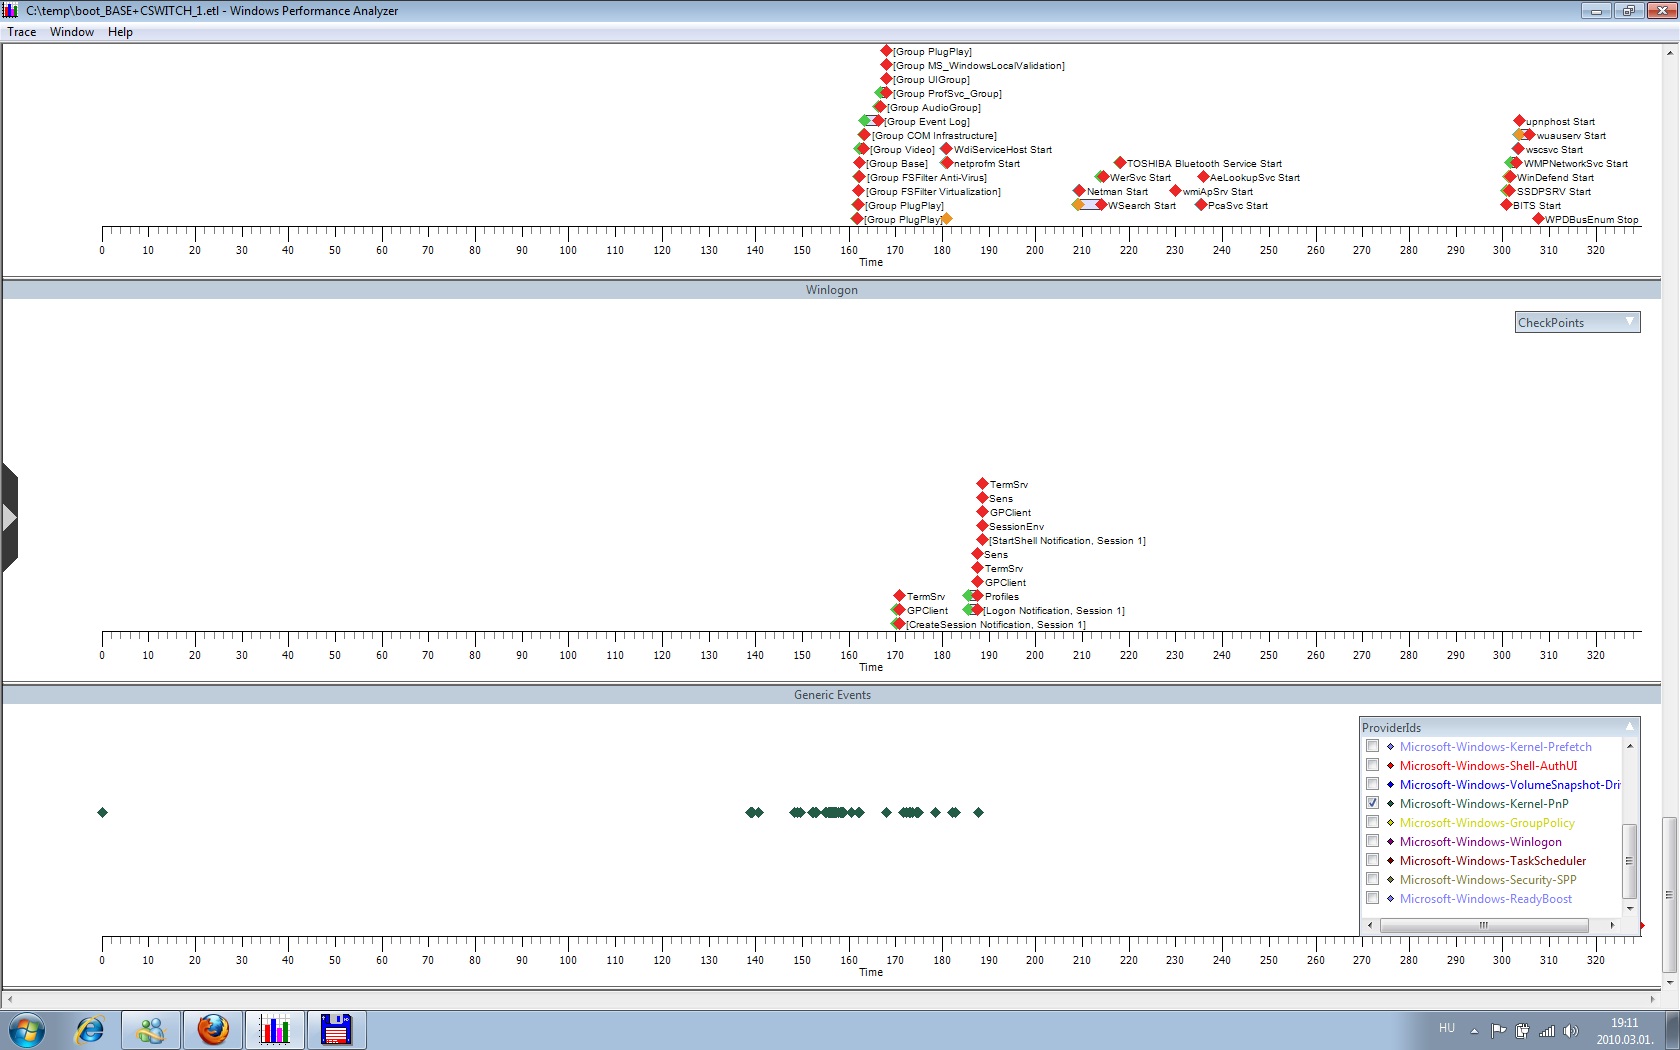Click the main window scroll up arrow
Screen dimensions: 1680x1050
click(1669, 52)
